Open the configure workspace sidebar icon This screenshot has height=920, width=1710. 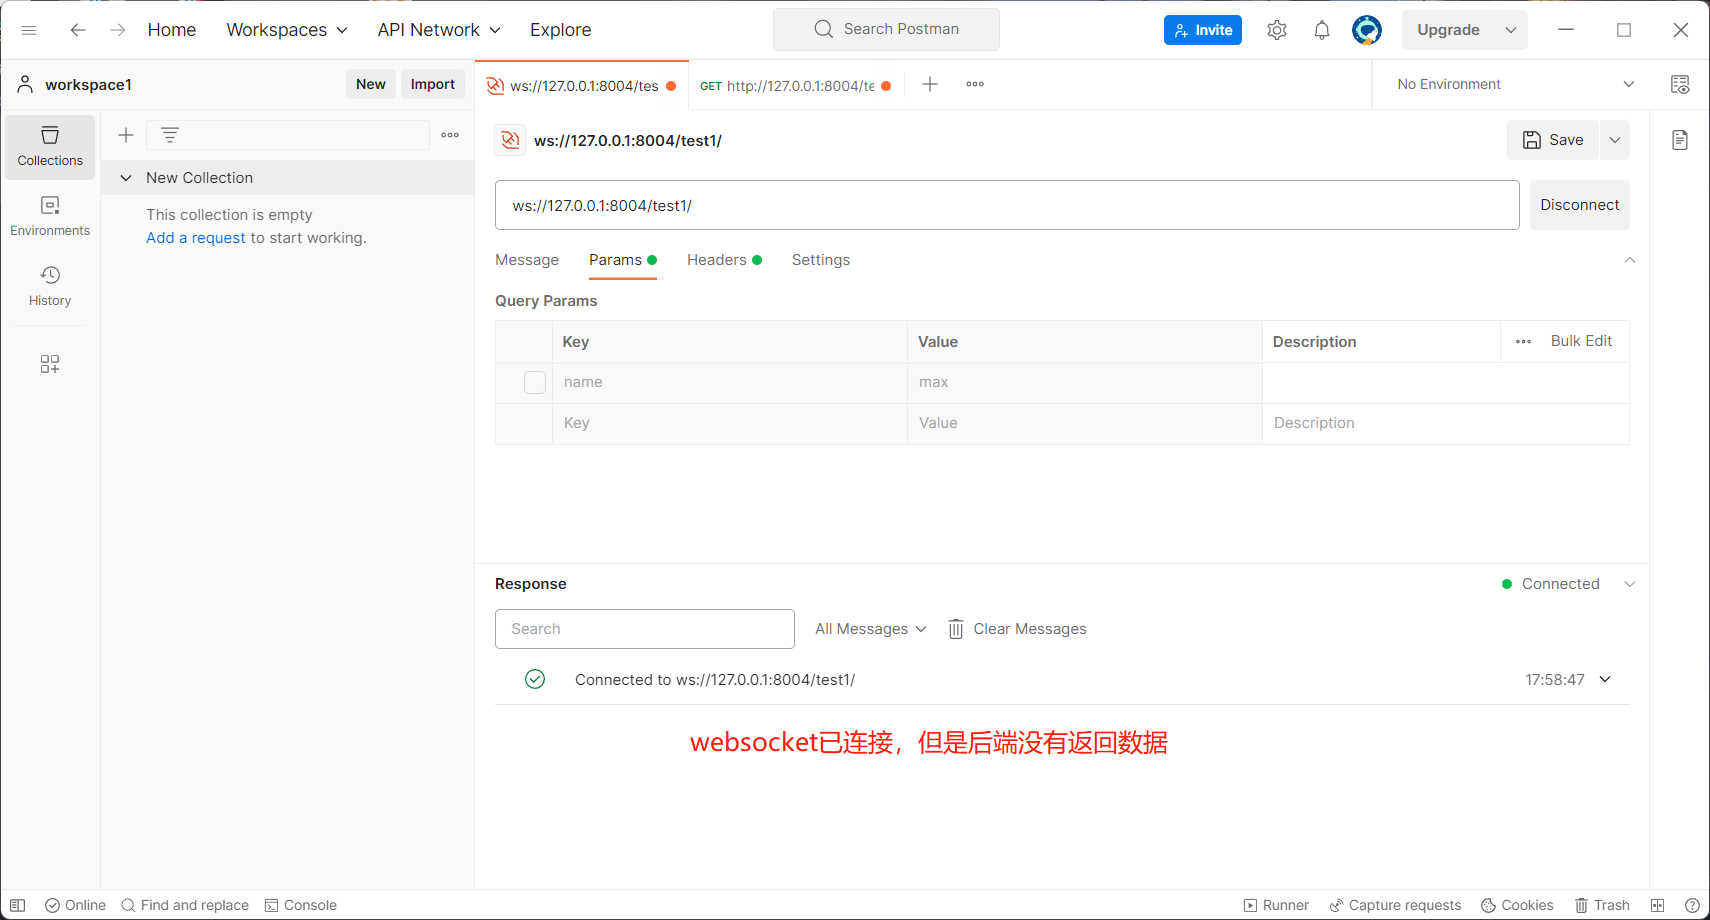(50, 364)
